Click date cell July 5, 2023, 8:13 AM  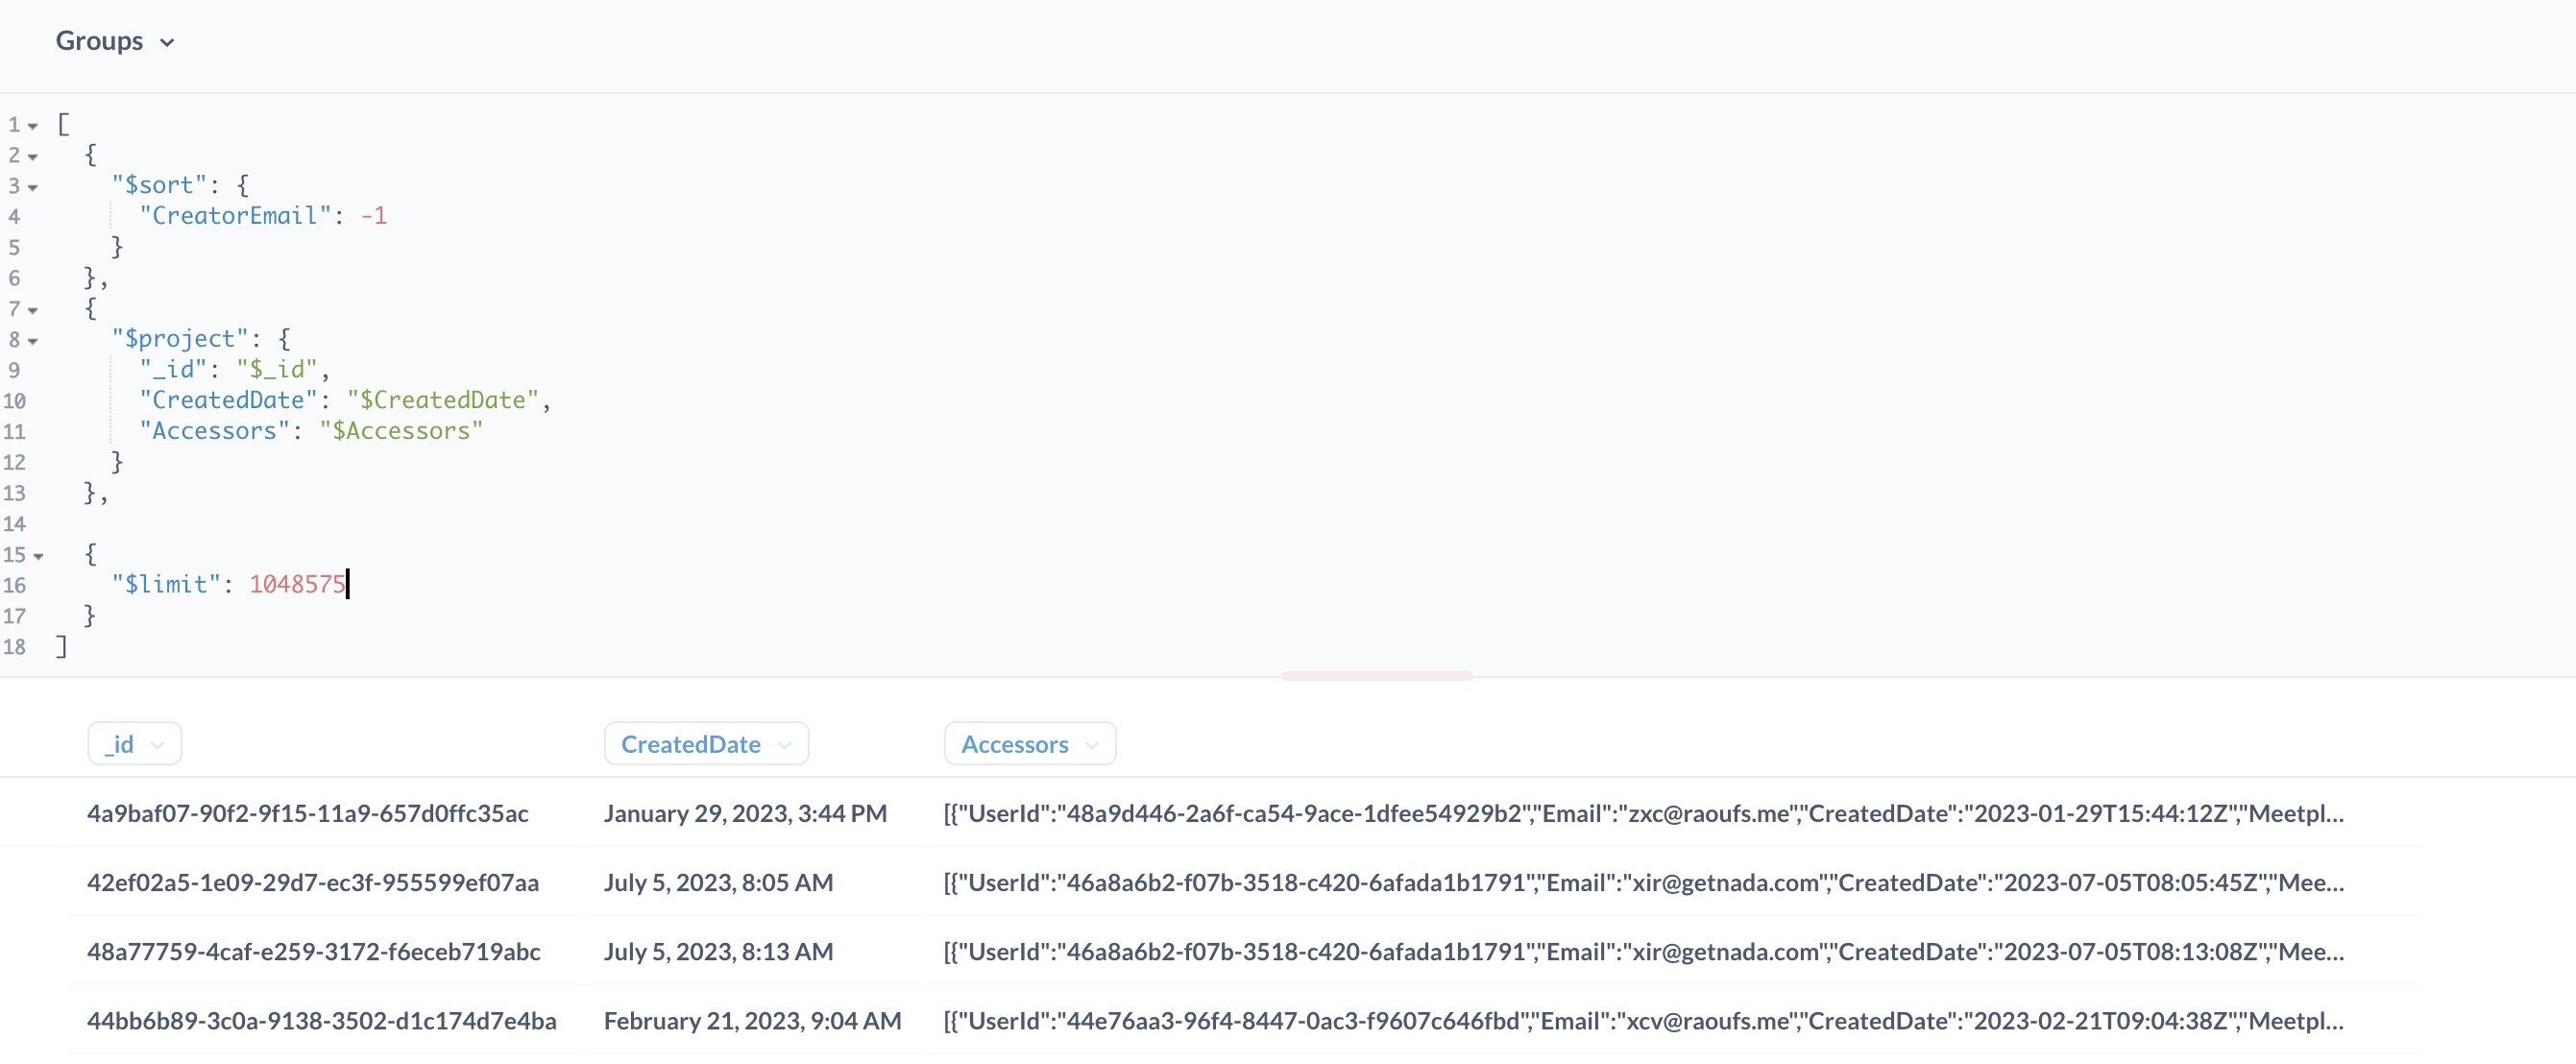(x=718, y=952)
